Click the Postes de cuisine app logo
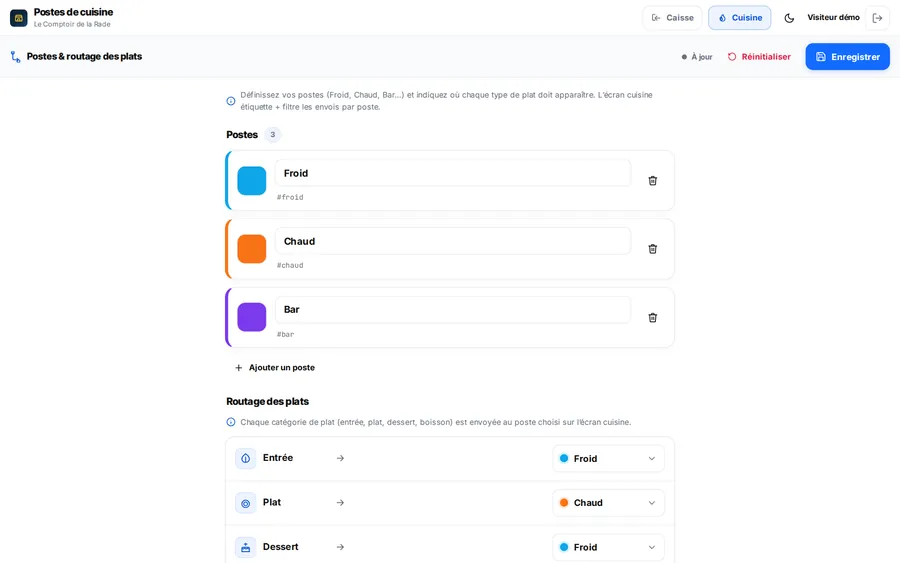 [x=18, y=18]
